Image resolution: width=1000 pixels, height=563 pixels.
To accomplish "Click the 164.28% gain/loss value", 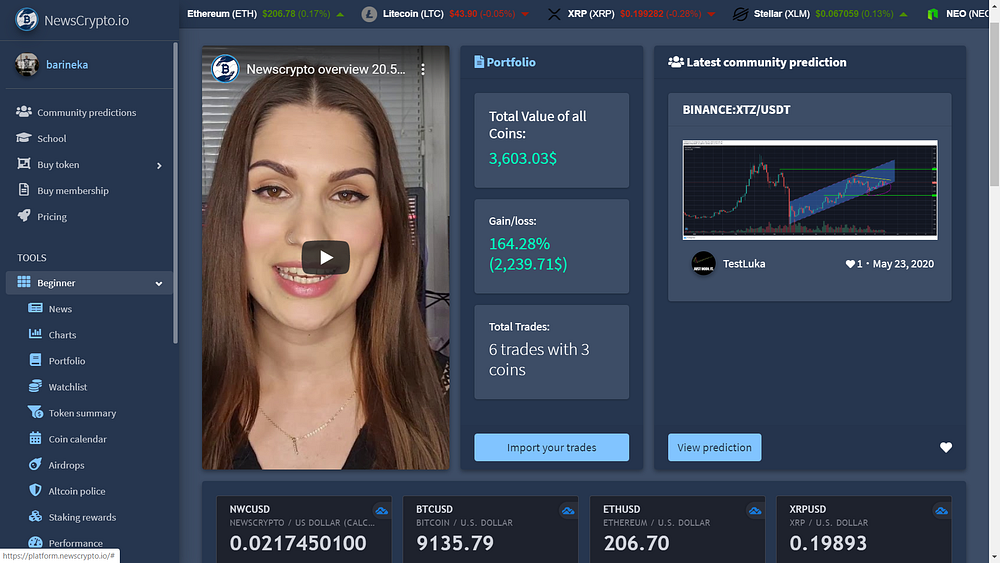I will coord(528,254).
